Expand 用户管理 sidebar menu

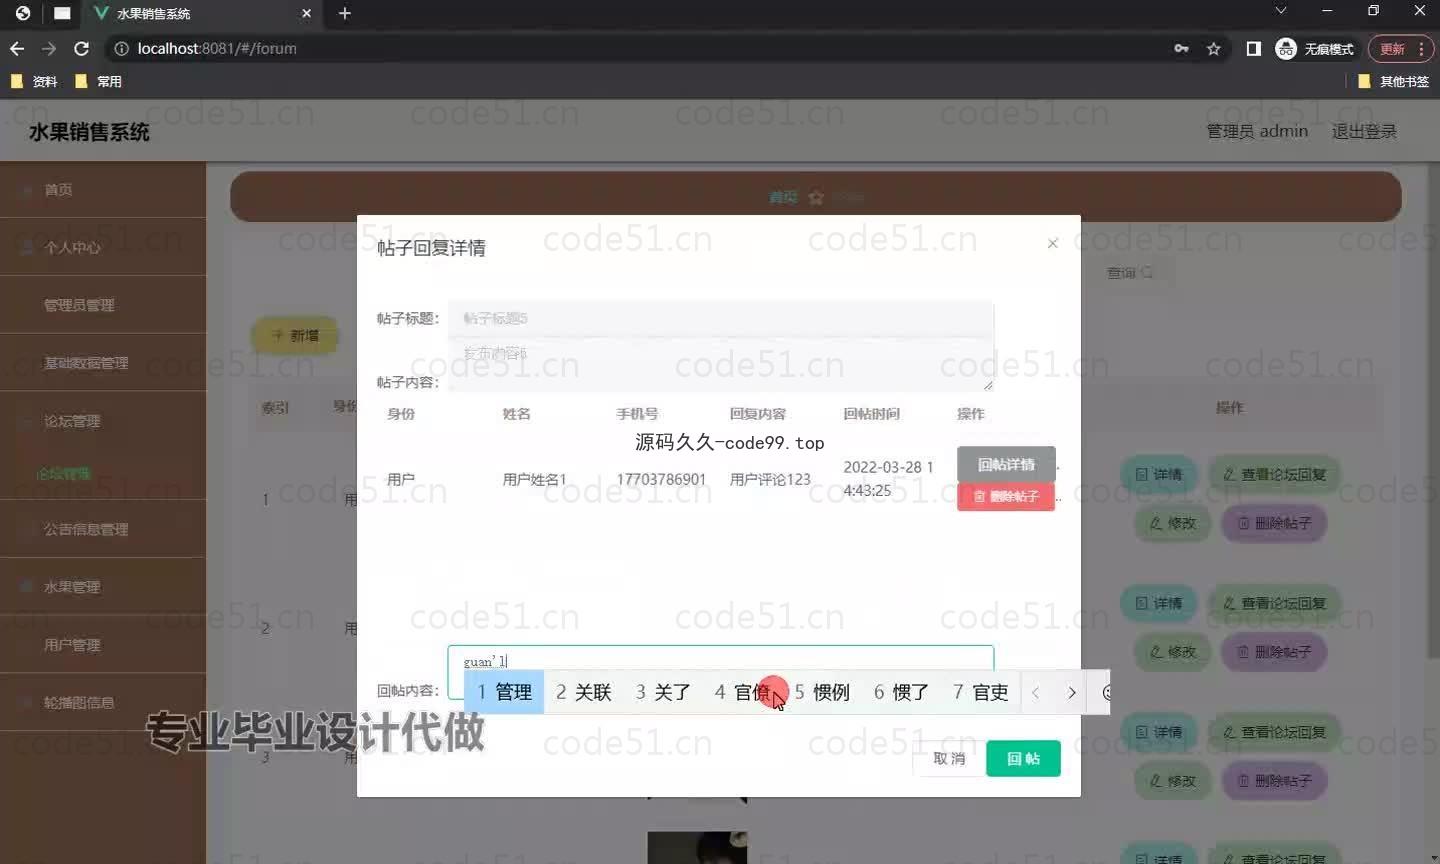point(103,645)
